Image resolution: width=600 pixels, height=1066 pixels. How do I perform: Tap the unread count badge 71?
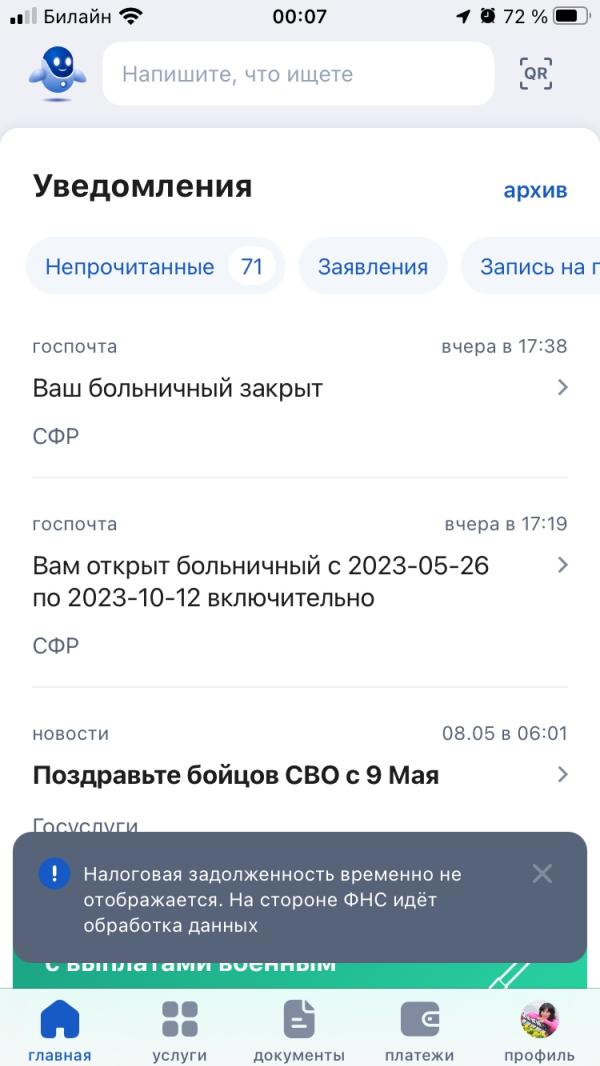[252, 266]
